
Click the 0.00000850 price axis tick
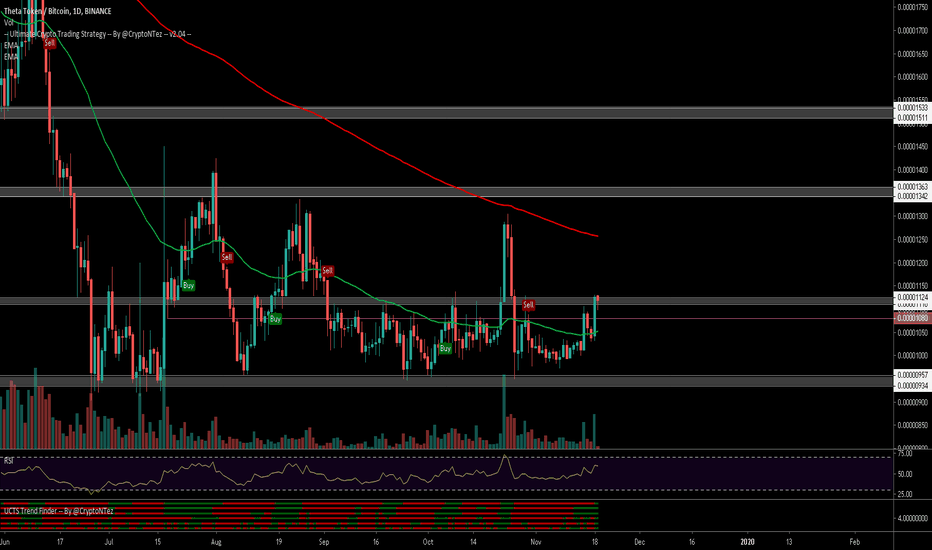pyautogui.click(x=912, y=426)
